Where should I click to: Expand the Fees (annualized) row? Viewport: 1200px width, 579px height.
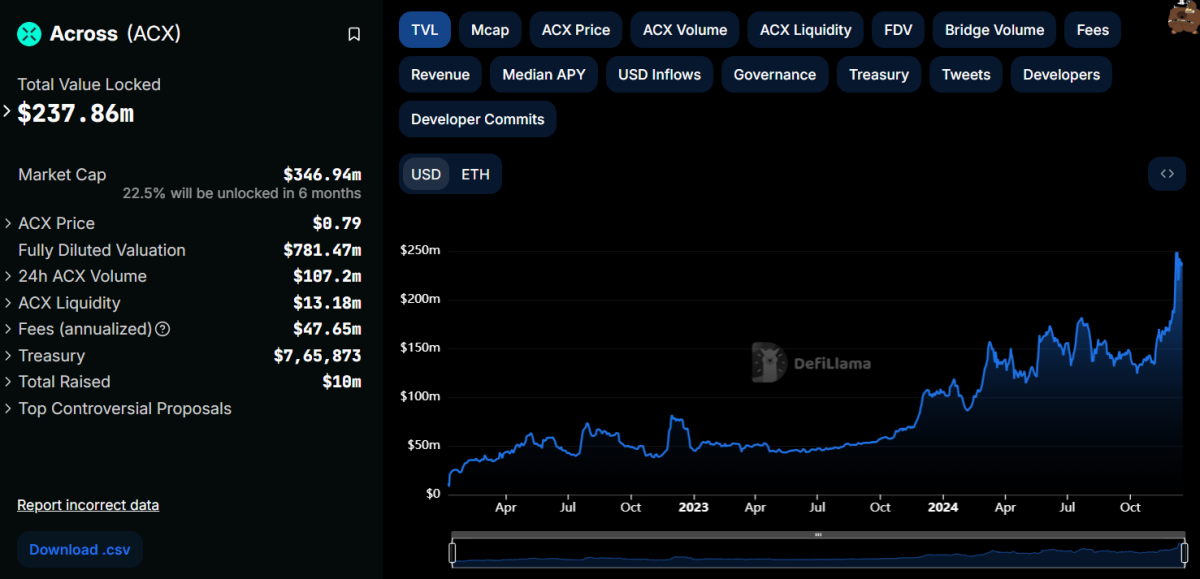[9, 329]
